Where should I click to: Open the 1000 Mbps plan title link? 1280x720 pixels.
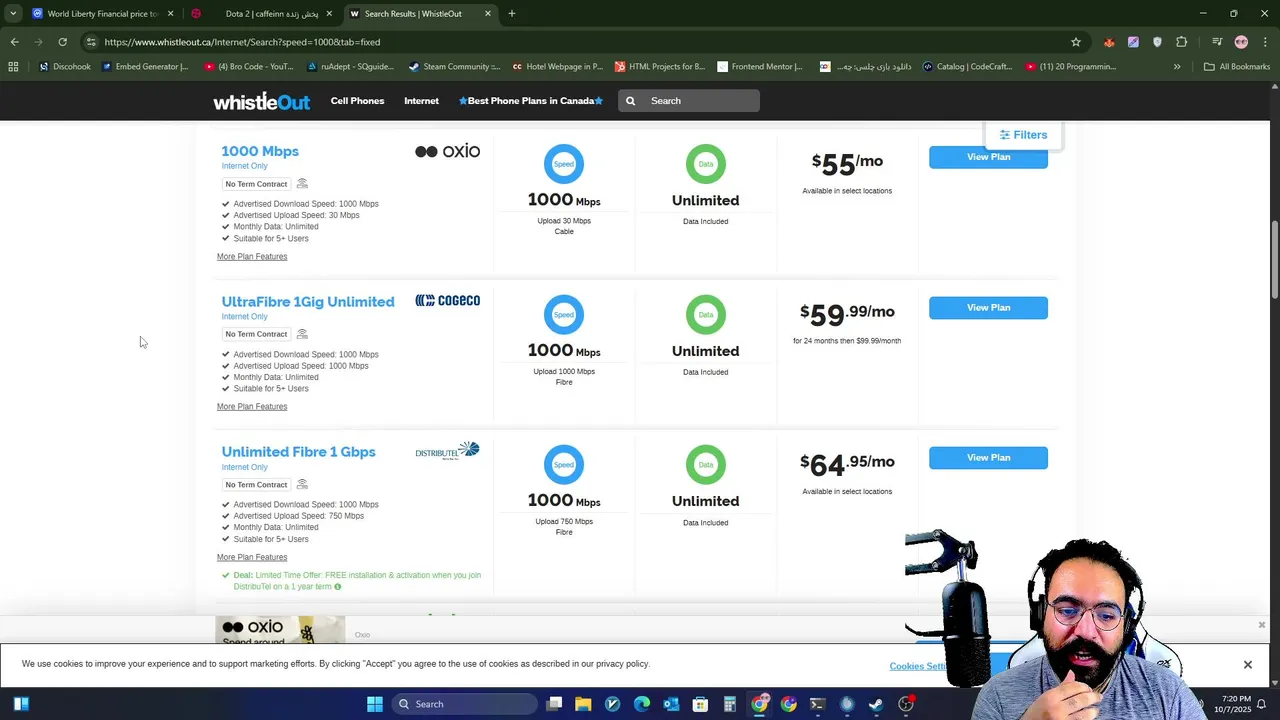[x=260, y=151]
